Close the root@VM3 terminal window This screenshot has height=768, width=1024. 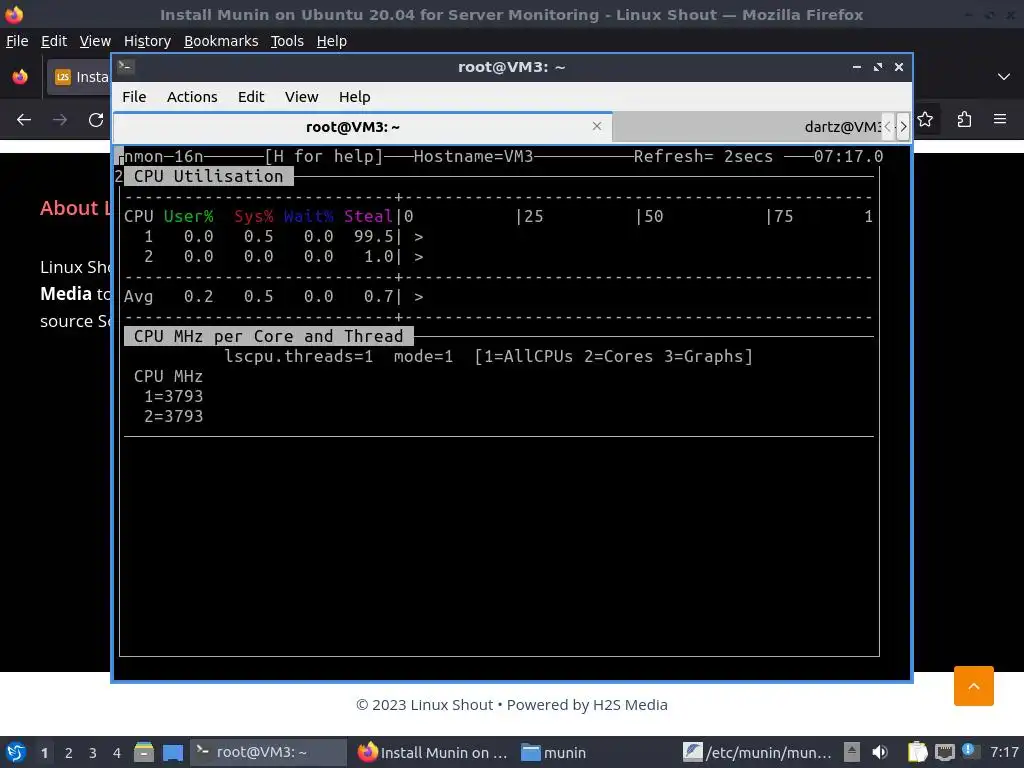pos(899,67)
